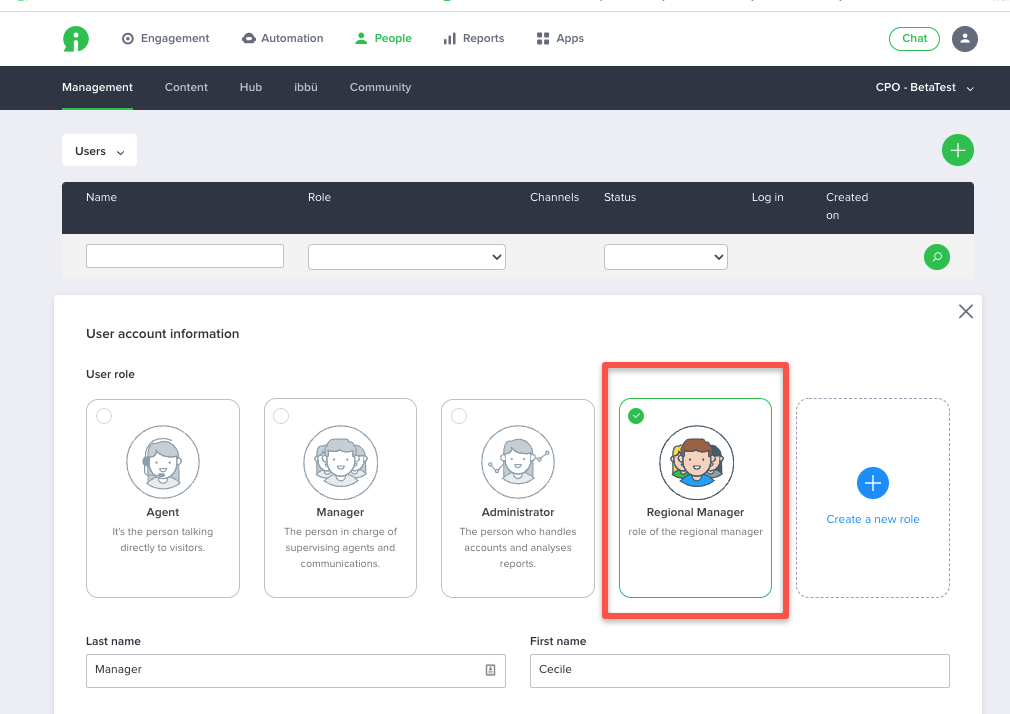This screenshot has height=714, width=1010.
Task: Click the Reports bar chart icon
Action: coord(450,39)
